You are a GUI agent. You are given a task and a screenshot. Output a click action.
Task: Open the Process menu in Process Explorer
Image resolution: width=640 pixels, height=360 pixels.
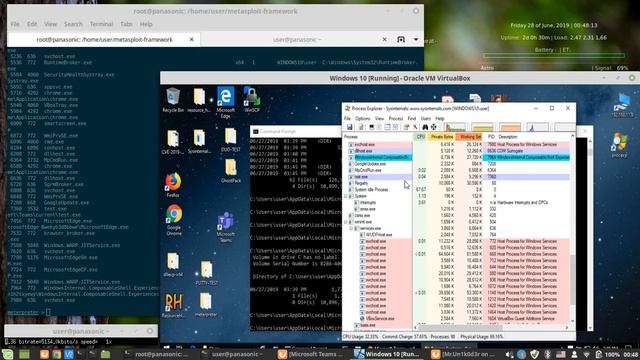396,118
